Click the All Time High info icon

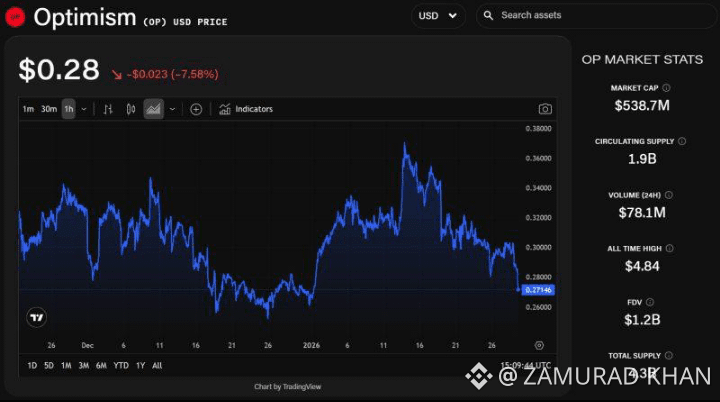tap(669, 249)
